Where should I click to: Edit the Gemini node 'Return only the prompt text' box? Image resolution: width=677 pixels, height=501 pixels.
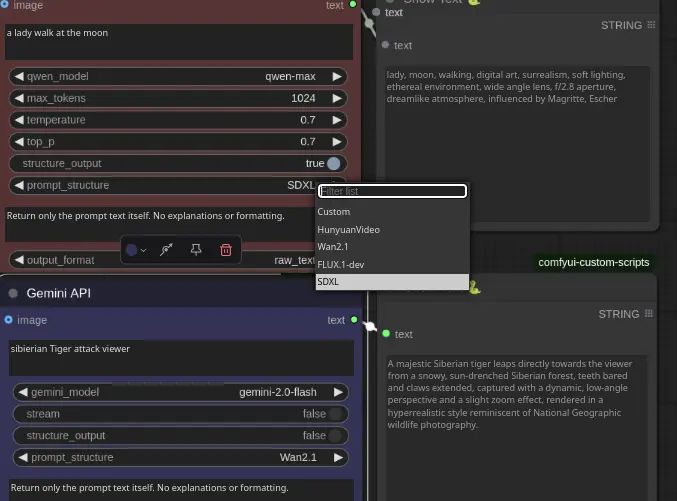pyautogui.click(x=181, y=490)
